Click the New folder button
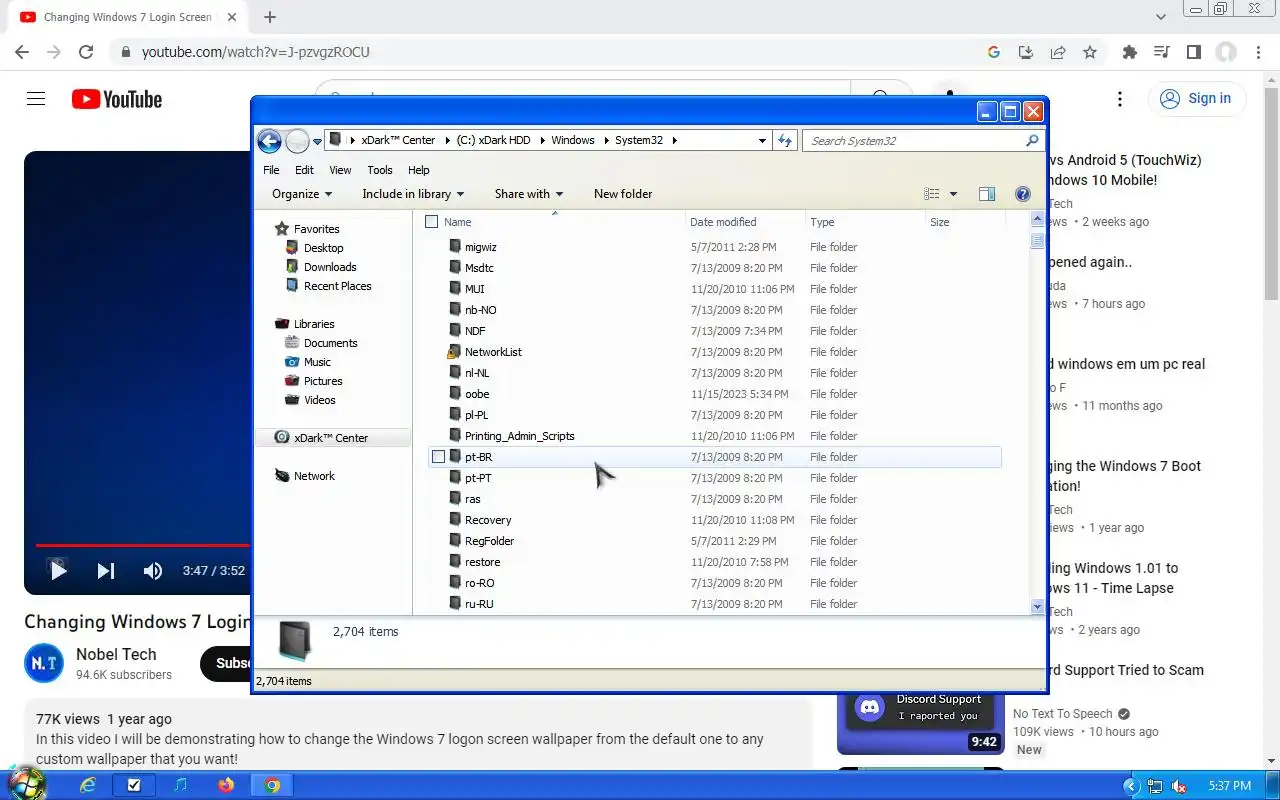 click(x=622, y=194)
